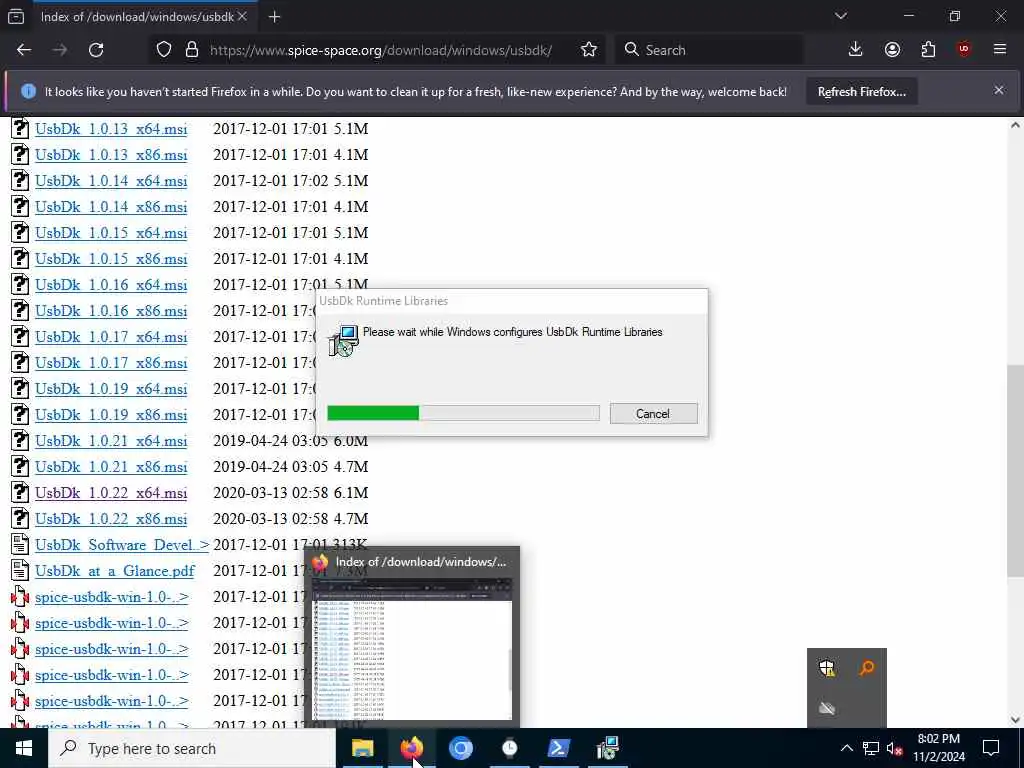Open the extensions puzzle icon
Screen dimensions: 1024x768
(x=928, y=50)
